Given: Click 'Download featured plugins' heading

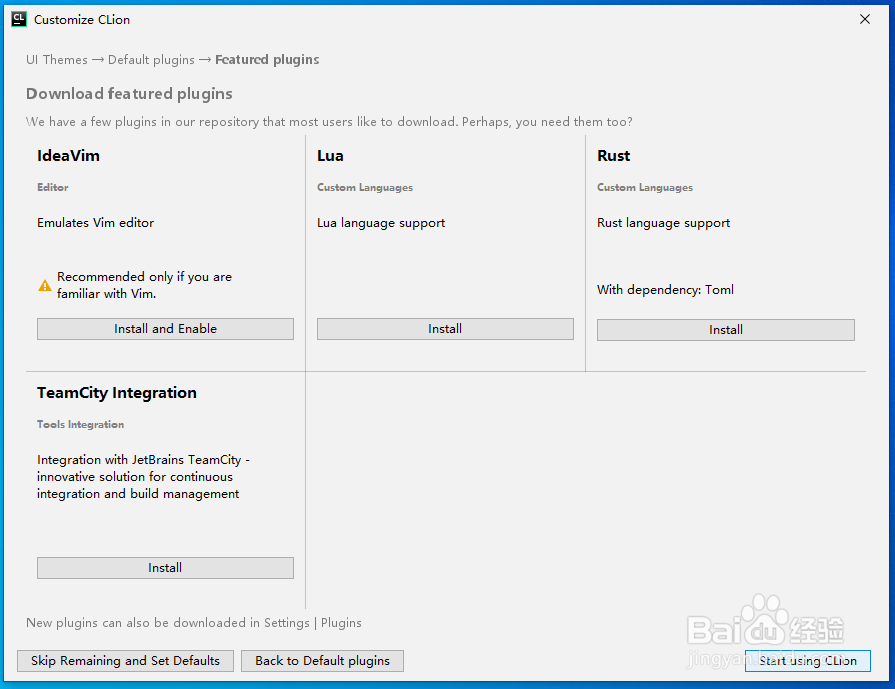Looking at the screenshot, I should coord(129,94).
